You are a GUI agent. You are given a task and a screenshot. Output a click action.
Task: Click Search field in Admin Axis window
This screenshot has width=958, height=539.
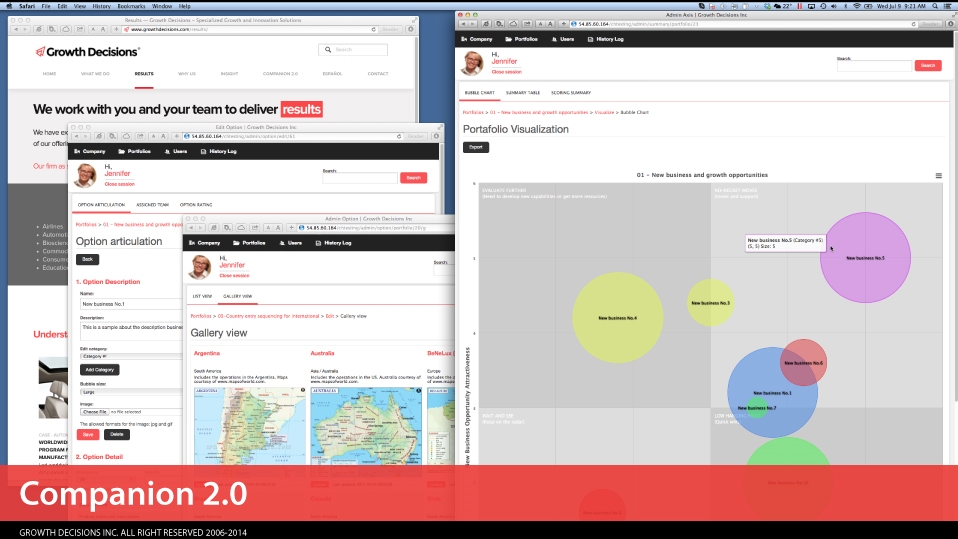(874, 65)
